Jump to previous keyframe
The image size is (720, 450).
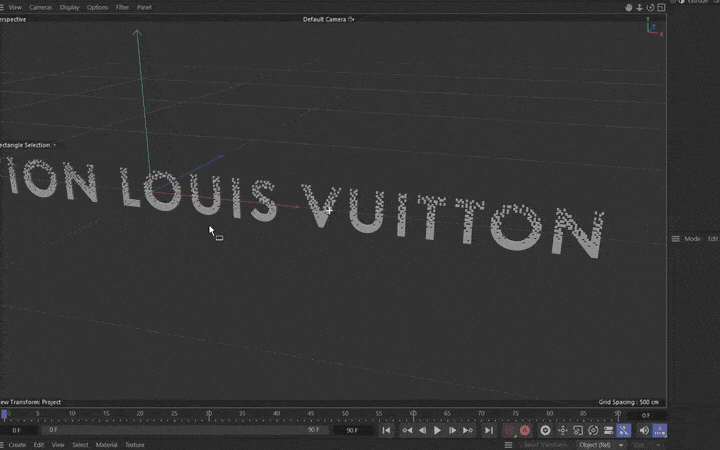click(x=407, y=430)
